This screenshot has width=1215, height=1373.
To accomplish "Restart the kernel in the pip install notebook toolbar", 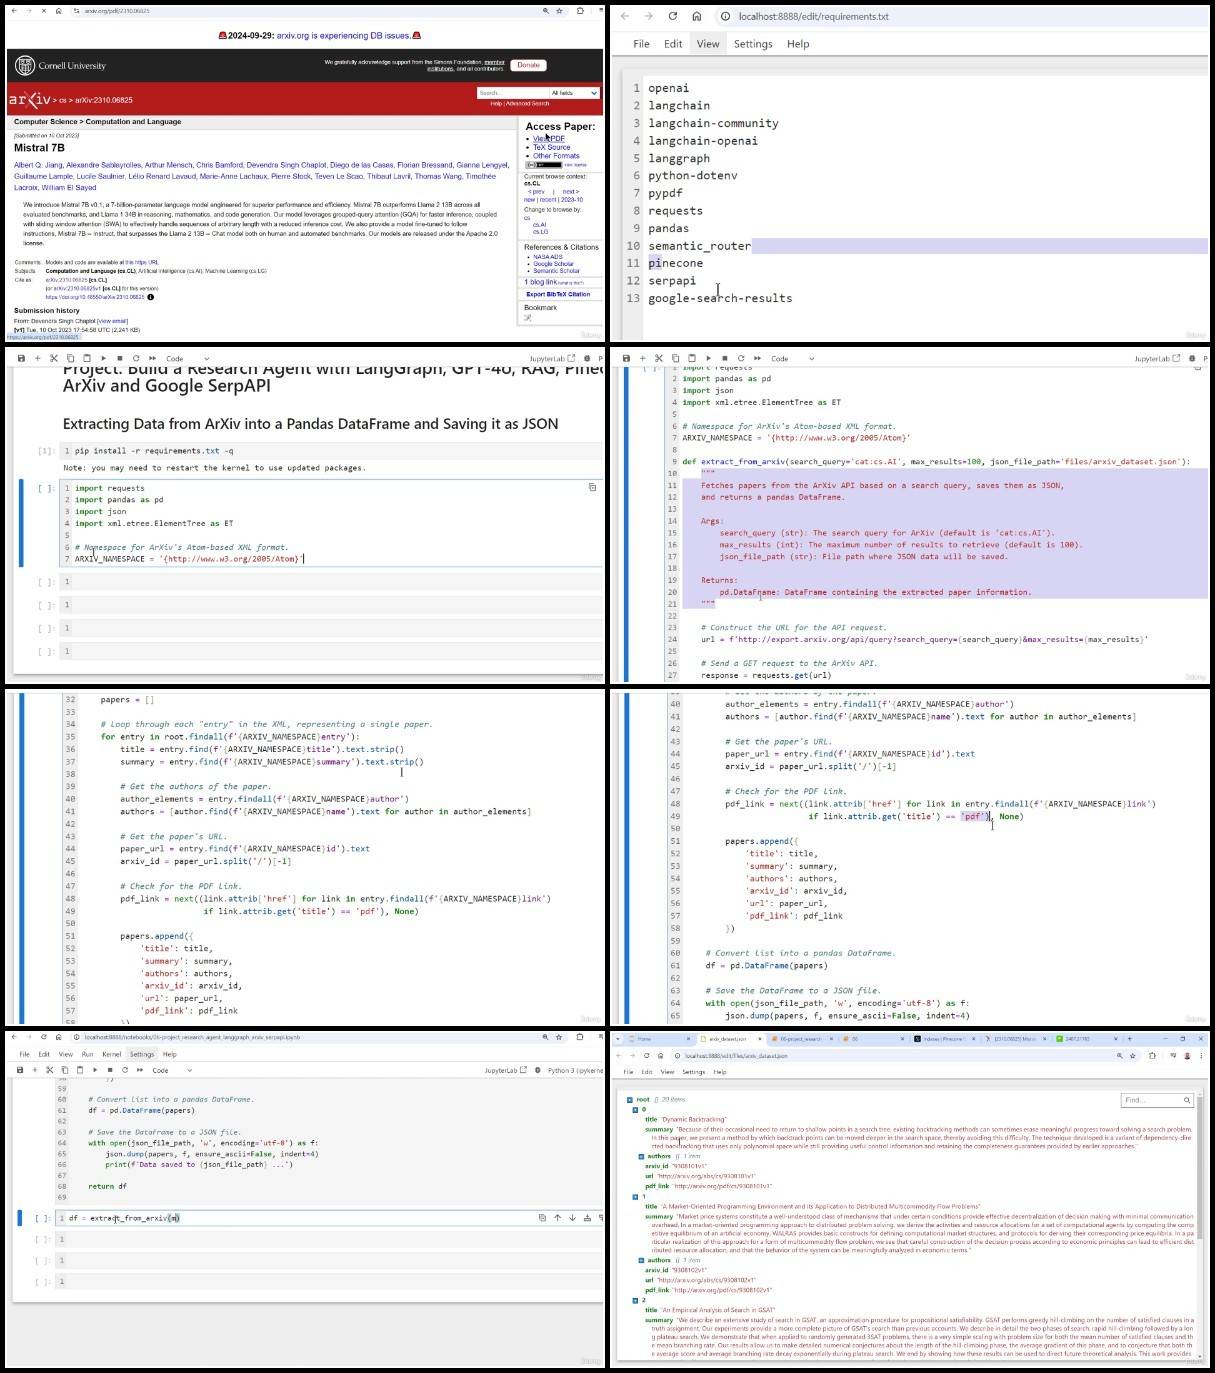I will [x=136, y=358].
